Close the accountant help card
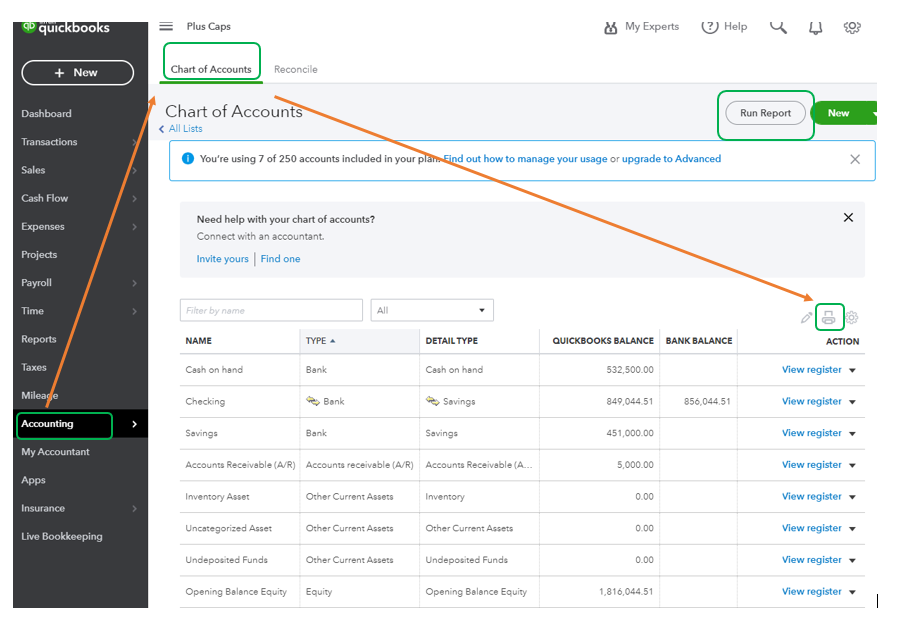This screenshot has height=619, width=924. [848, 218]
